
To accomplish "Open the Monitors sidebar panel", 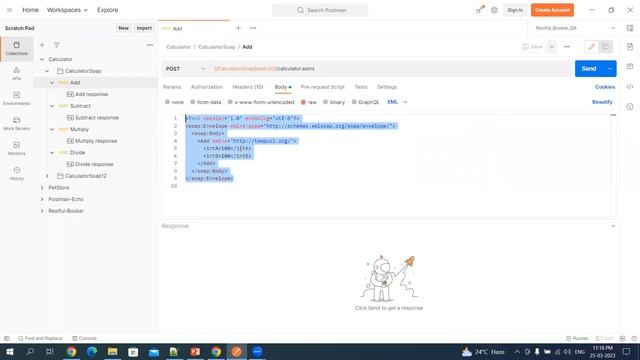I will click(16, 149).
